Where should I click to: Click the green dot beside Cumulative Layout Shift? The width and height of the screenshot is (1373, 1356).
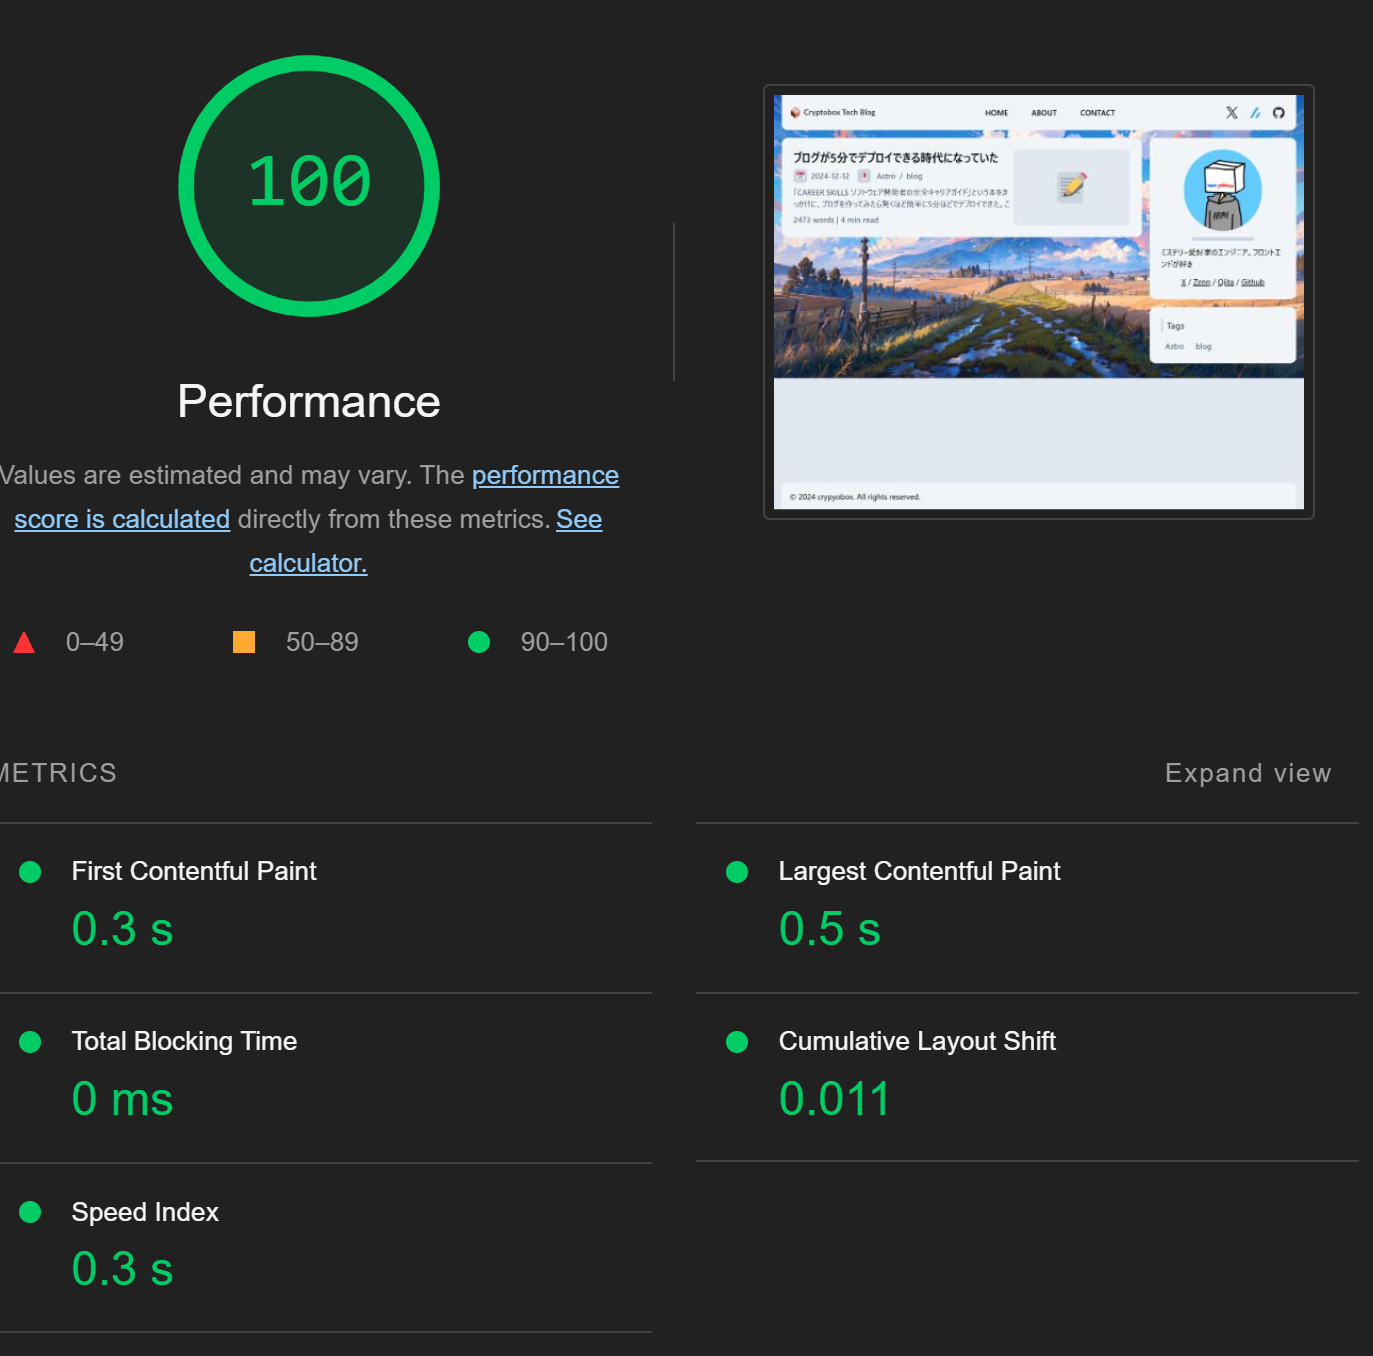(x=737, y=1042)
